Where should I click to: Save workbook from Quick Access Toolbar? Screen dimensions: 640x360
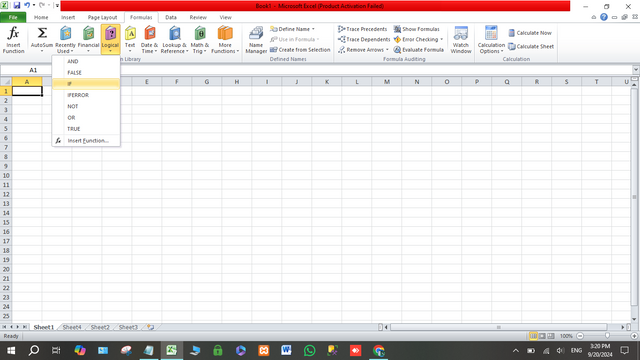point(17,5)
